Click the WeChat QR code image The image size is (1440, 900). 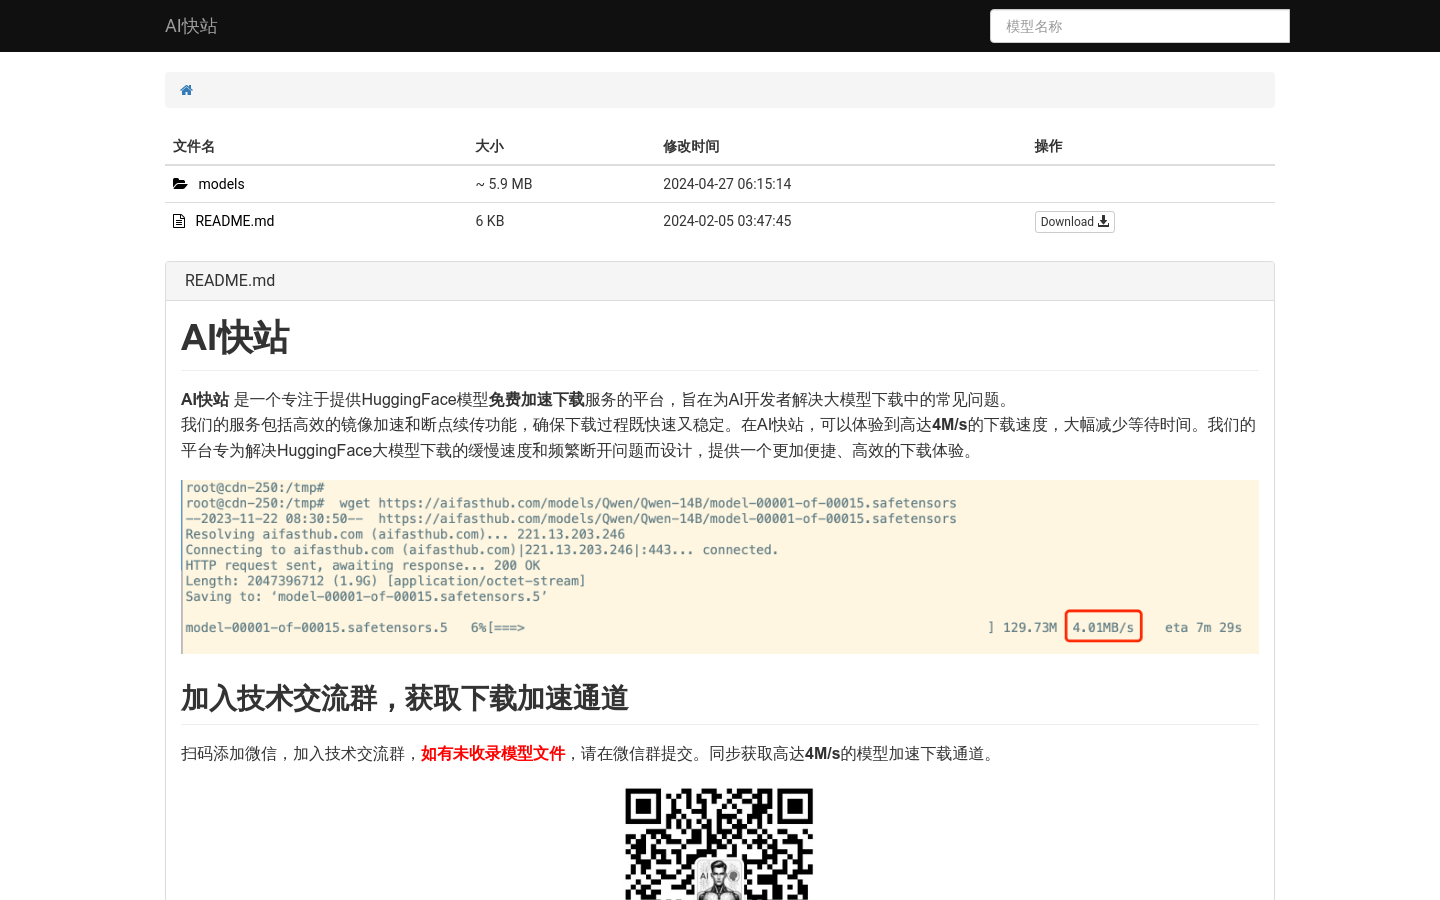[719, 844]
